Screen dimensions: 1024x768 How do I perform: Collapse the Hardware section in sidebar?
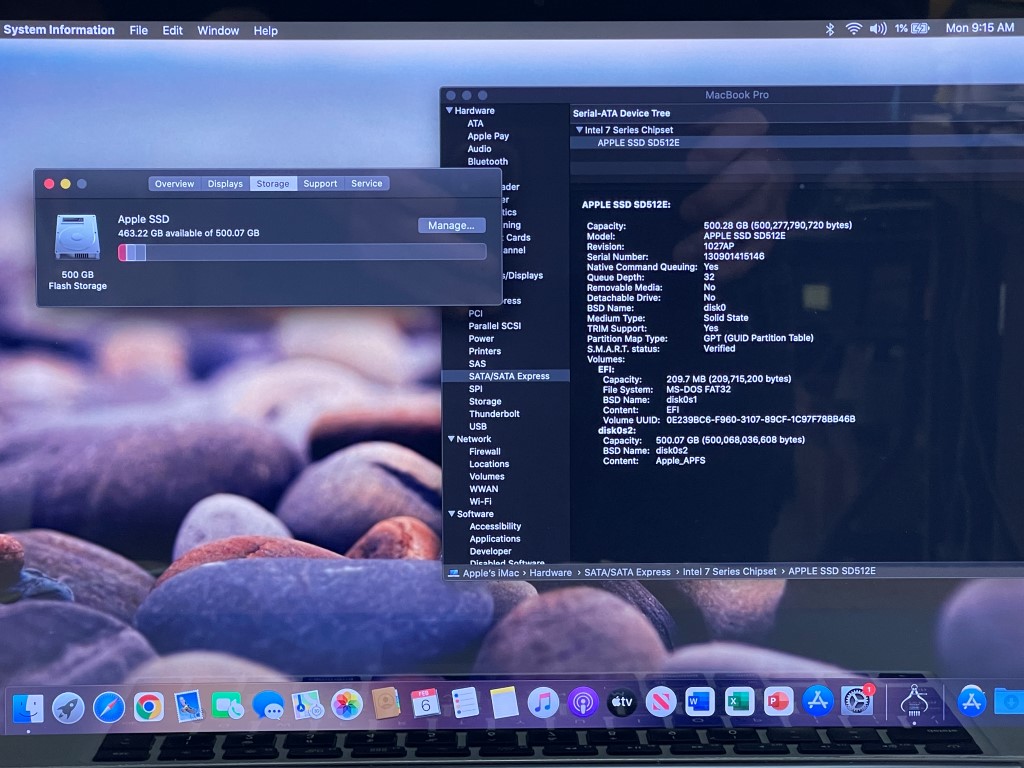click(449, 110)
